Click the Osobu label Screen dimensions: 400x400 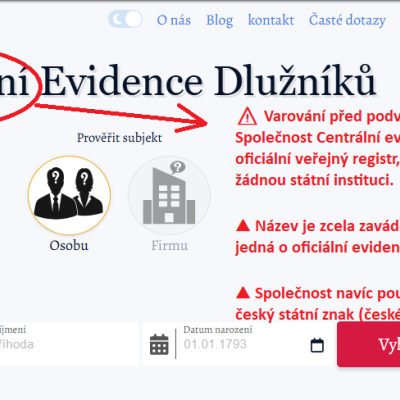pos(69,246)
